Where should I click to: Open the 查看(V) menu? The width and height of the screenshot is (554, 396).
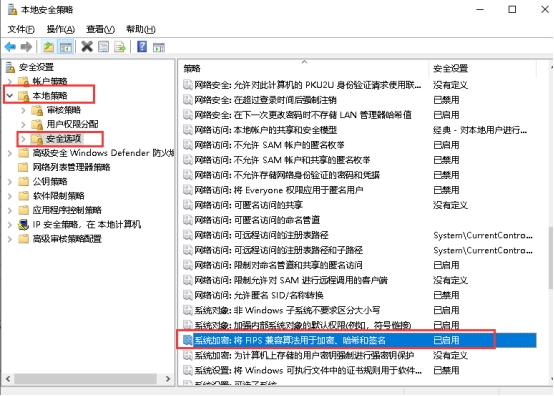[101, 29]
